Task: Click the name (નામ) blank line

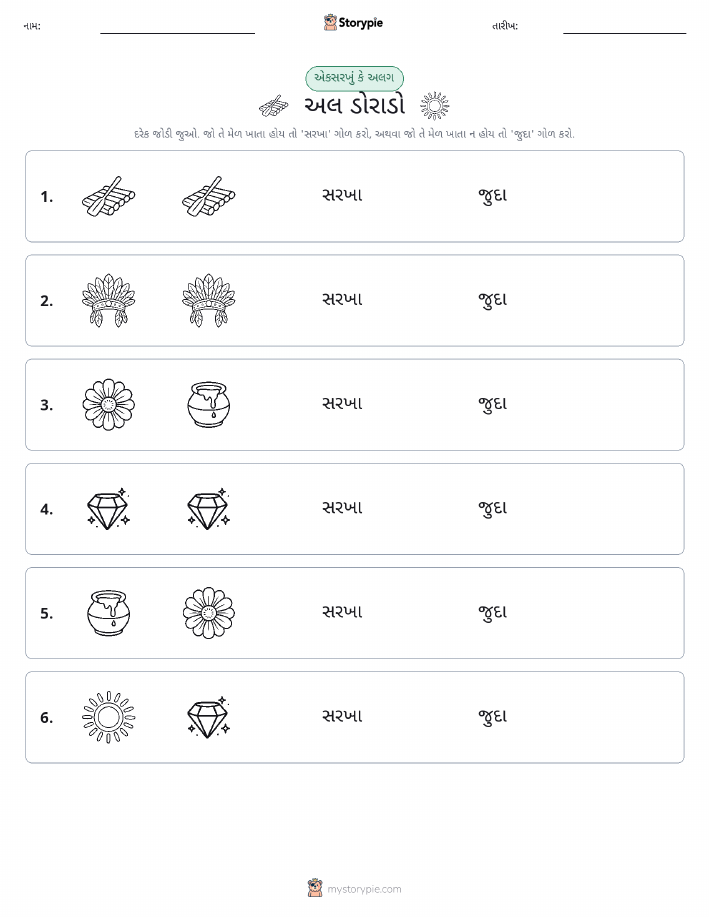Action: (177, 32)
